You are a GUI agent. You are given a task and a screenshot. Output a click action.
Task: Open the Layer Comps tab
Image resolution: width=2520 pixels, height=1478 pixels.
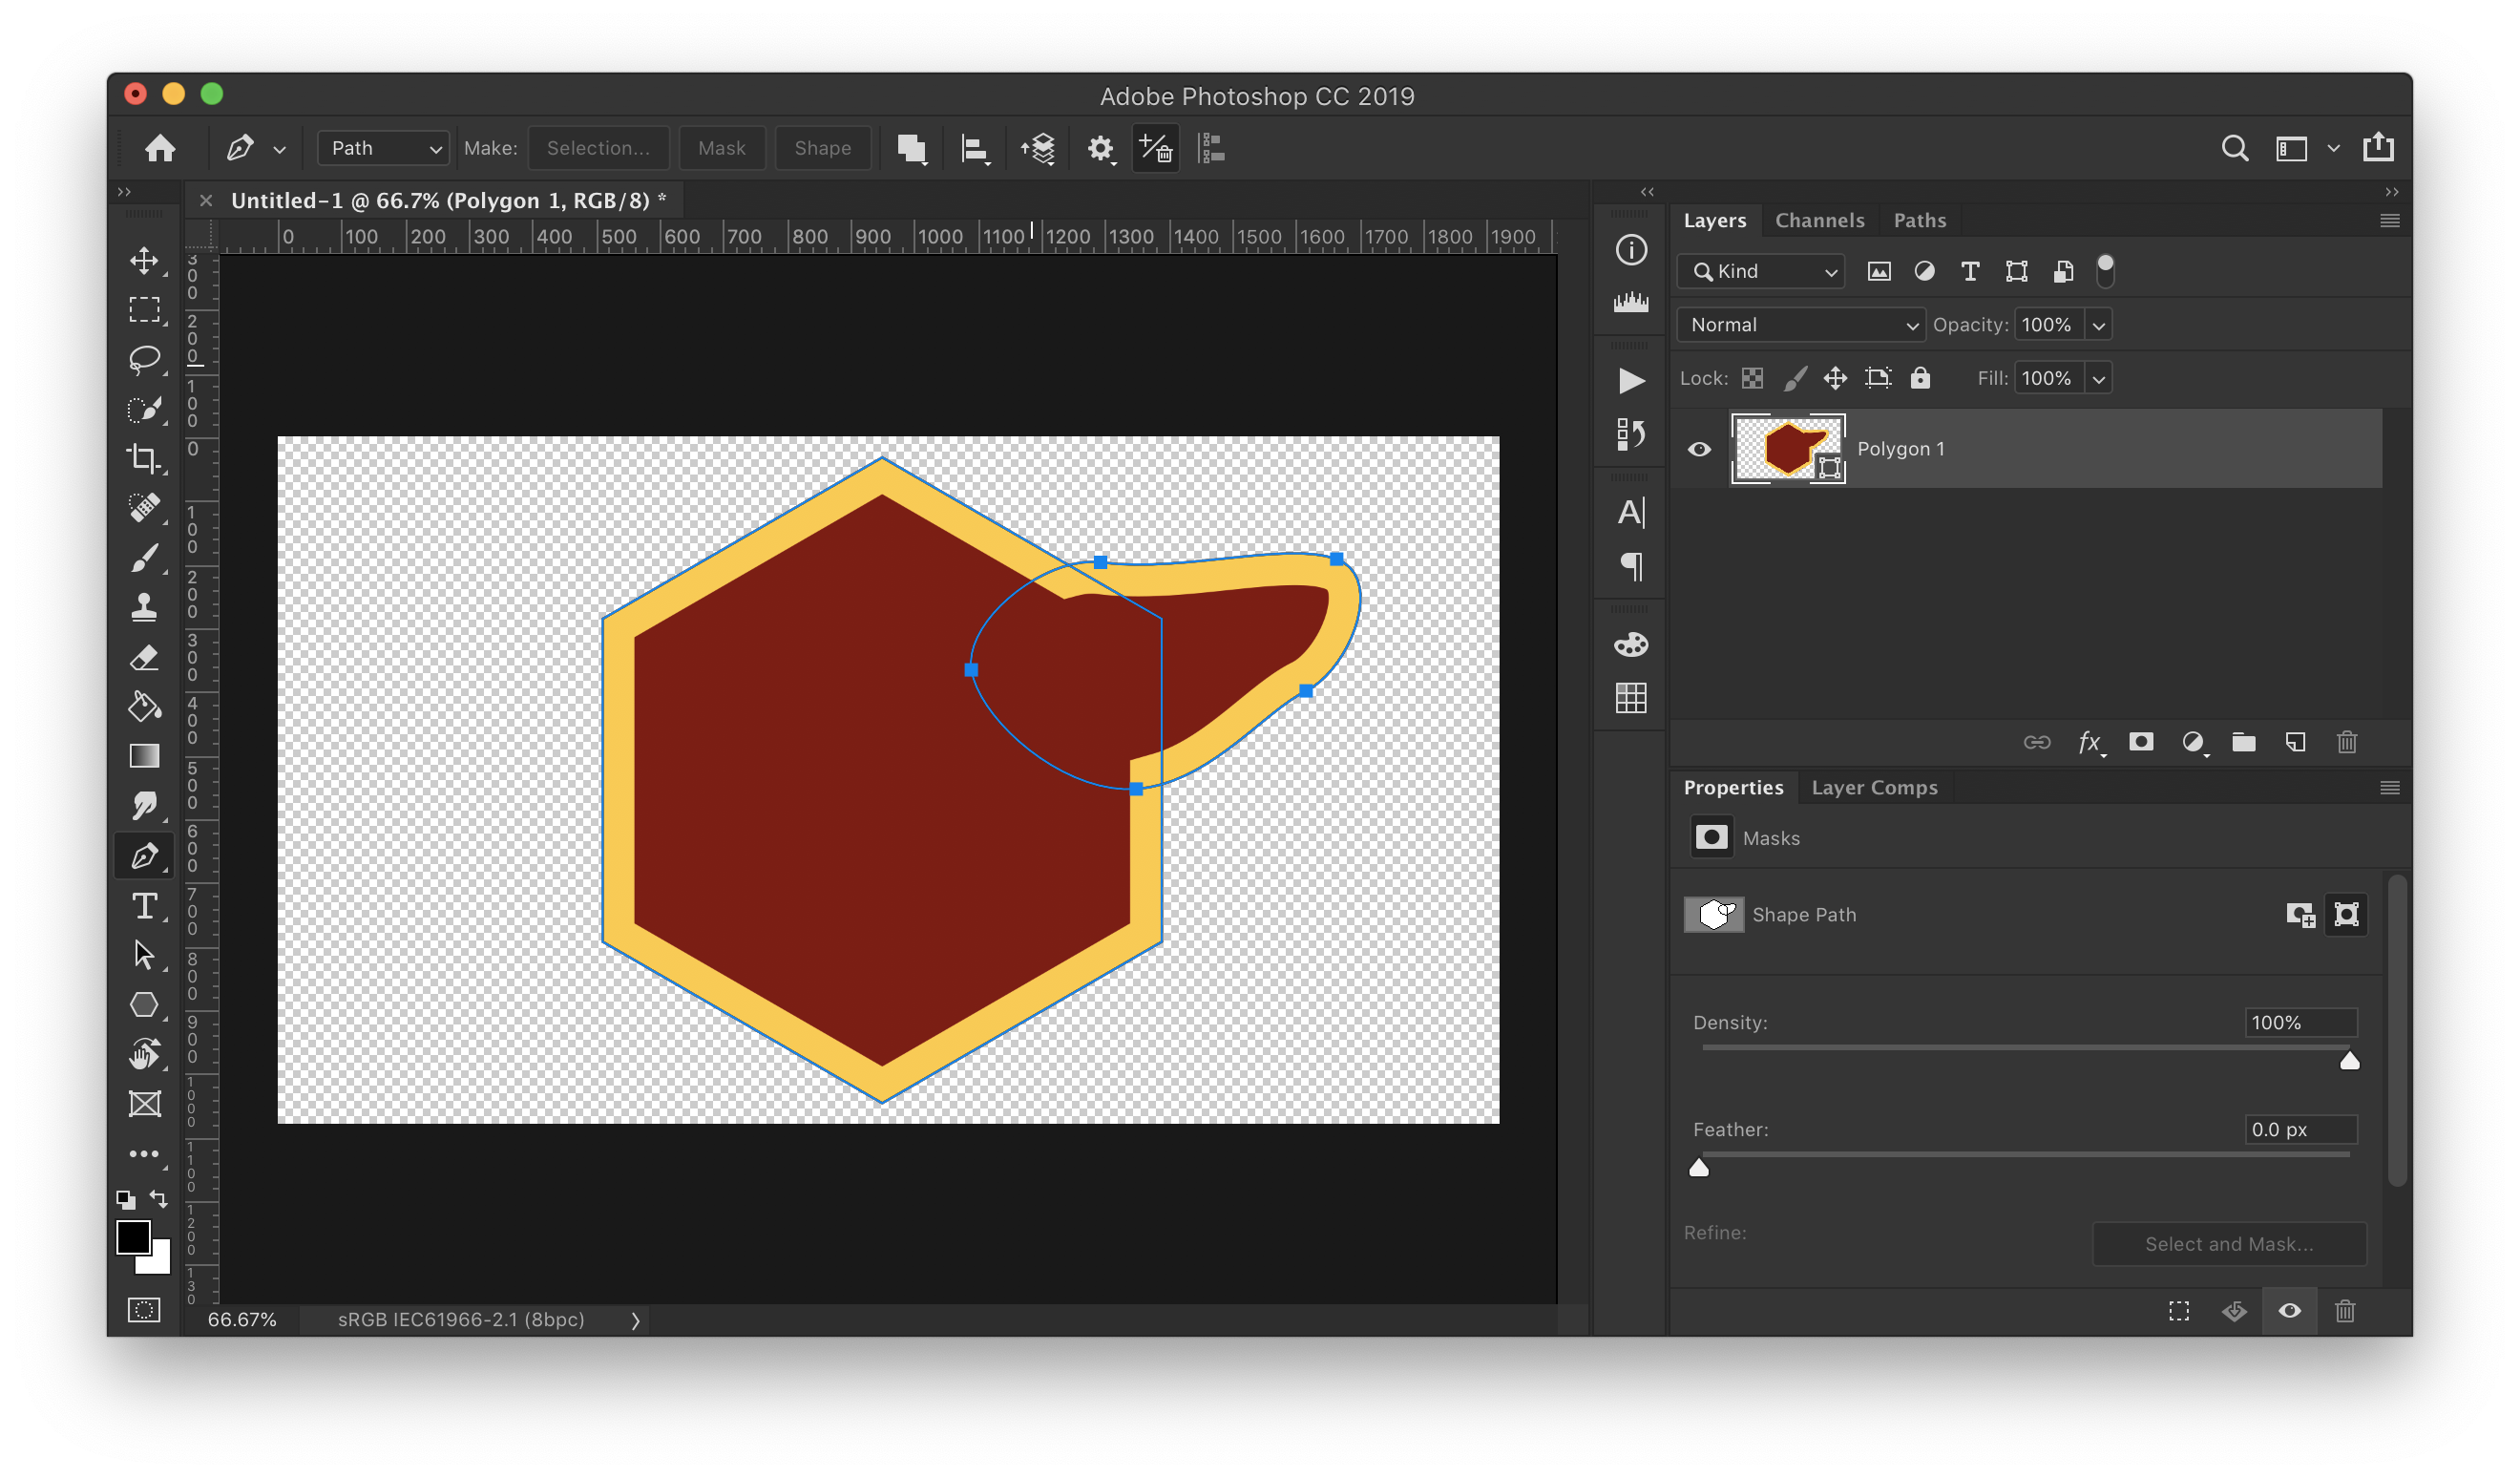click(1874, 787)
